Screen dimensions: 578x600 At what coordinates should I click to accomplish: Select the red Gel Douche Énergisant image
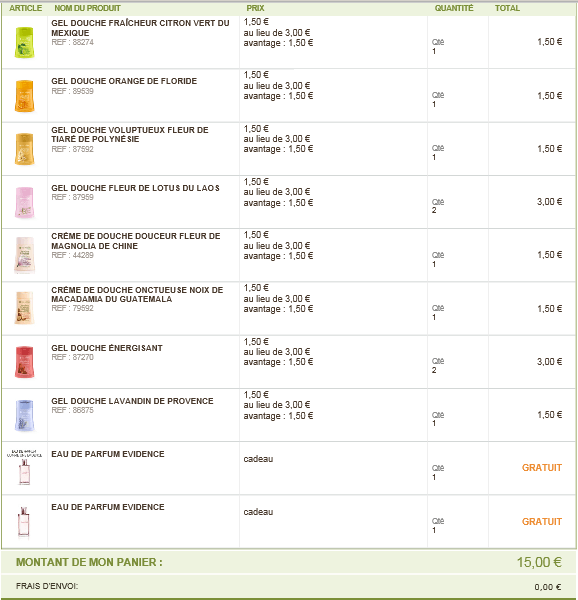click(x=24, y=362)
